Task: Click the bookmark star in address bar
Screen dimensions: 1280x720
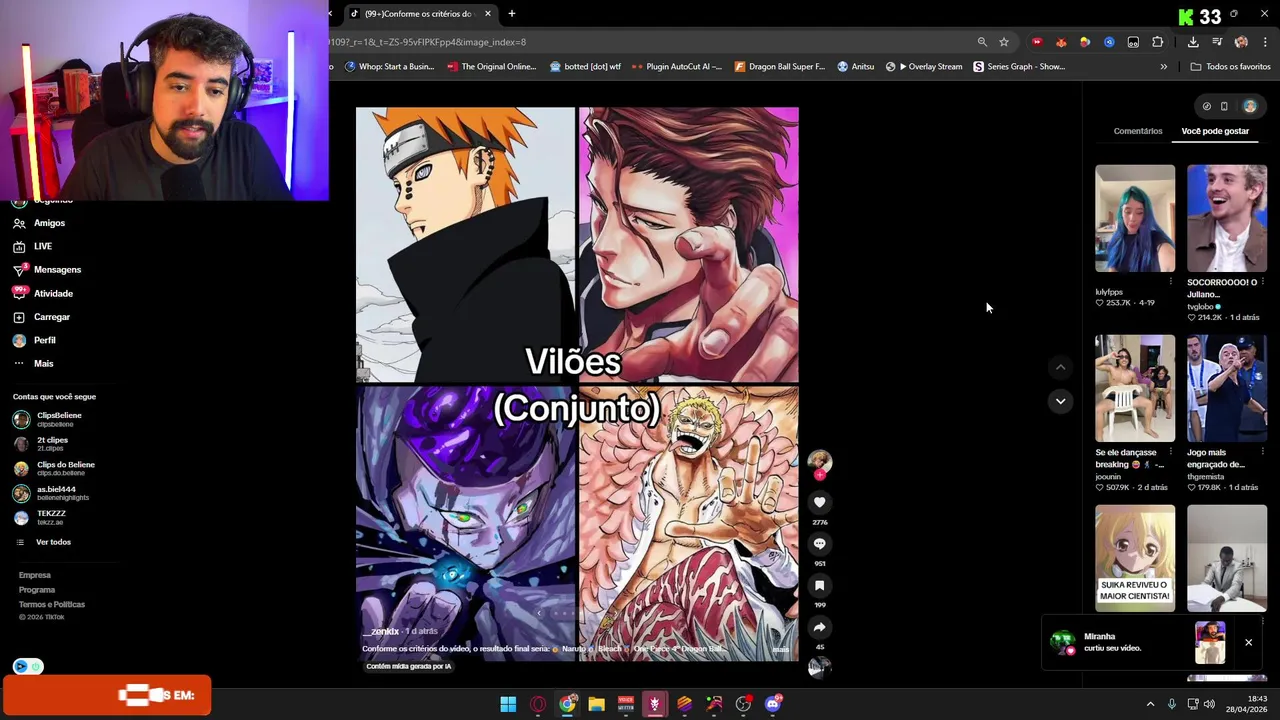Action: [x=1004, y=42]
